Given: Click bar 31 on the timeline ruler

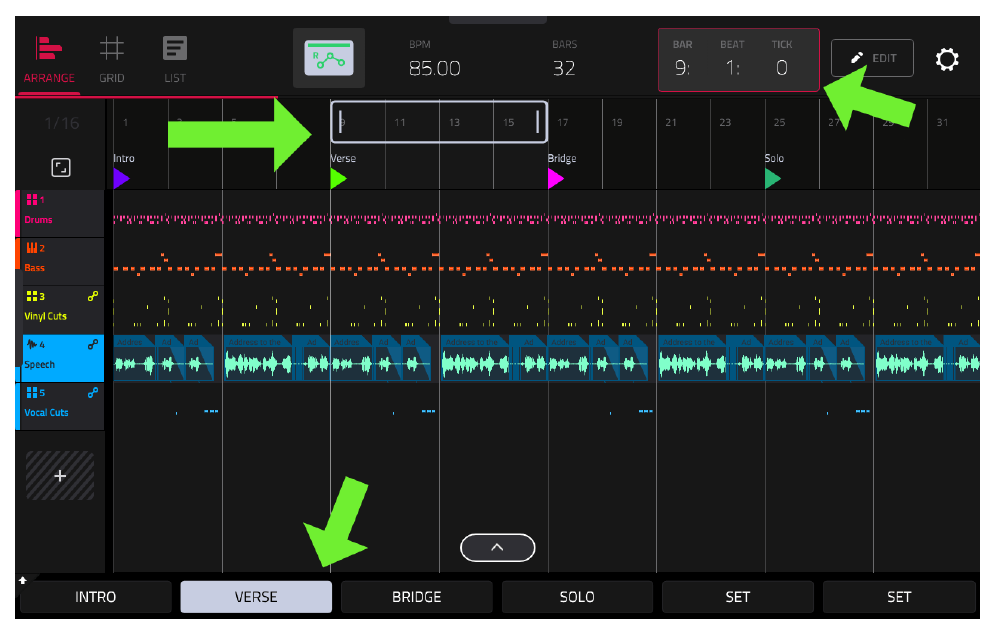Looking at the screenshot, I should [942, 123].
